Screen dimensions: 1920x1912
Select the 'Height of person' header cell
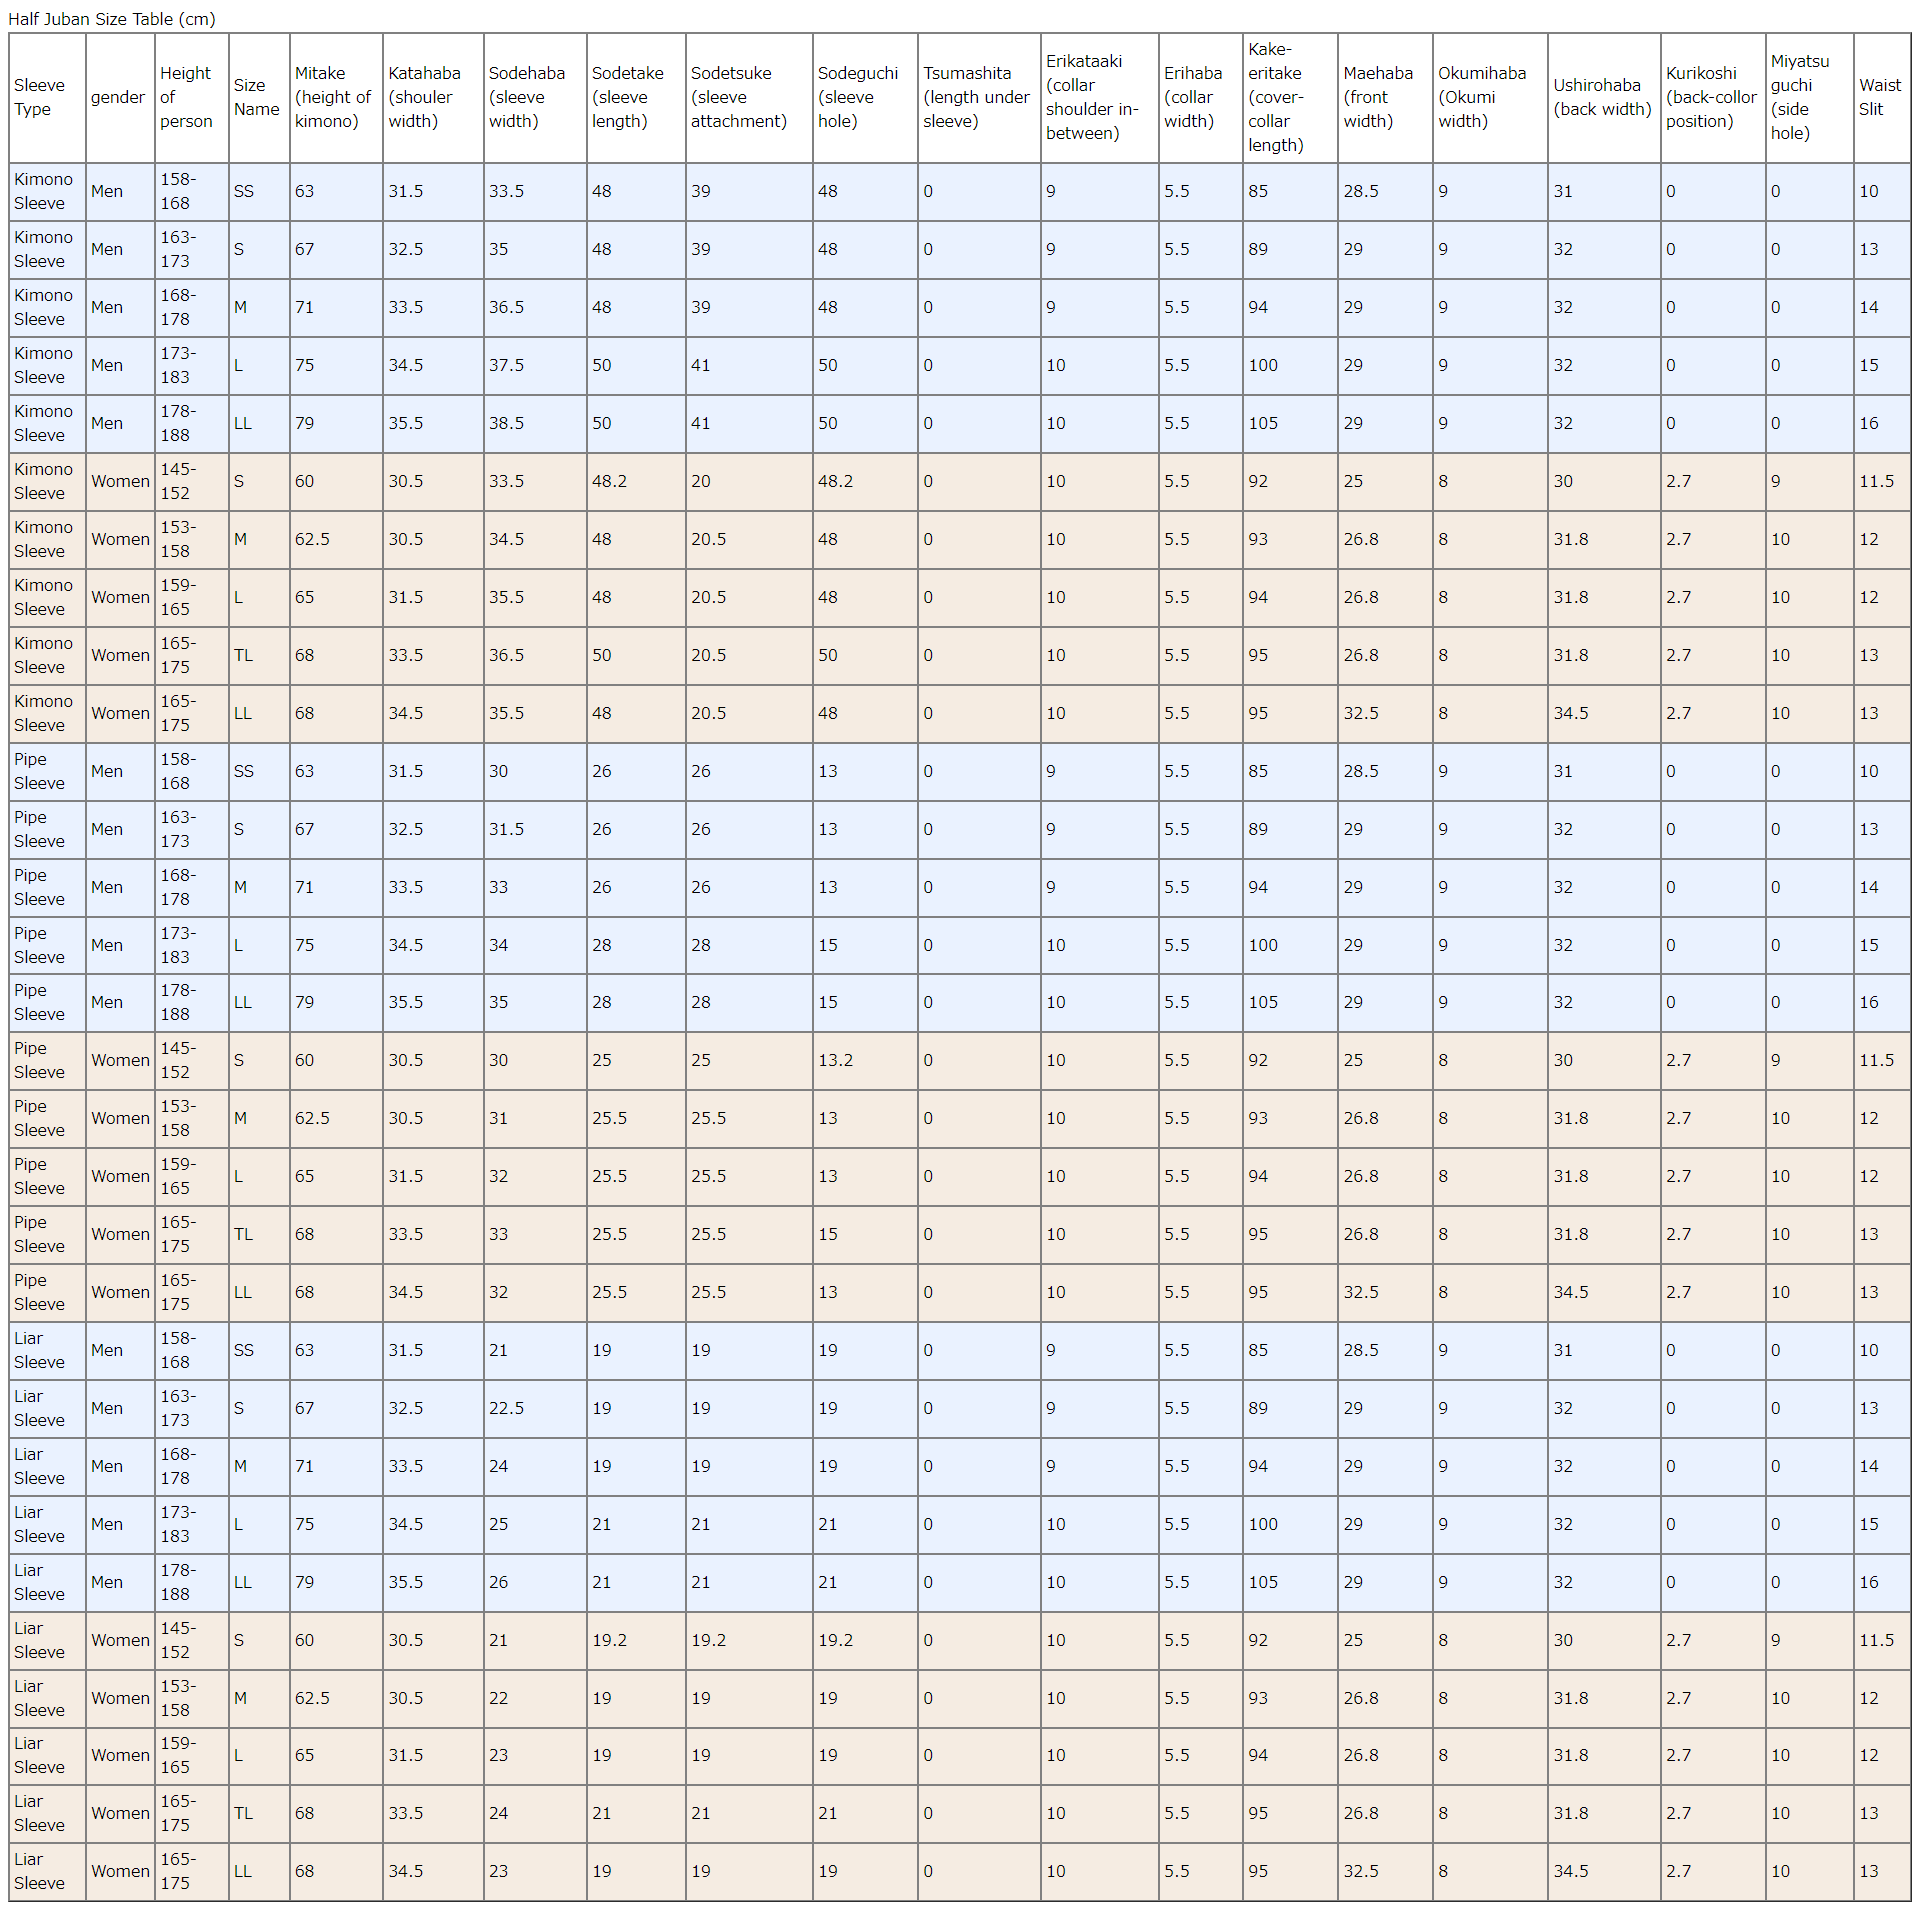pyautogui.click(x=186, y=97)
